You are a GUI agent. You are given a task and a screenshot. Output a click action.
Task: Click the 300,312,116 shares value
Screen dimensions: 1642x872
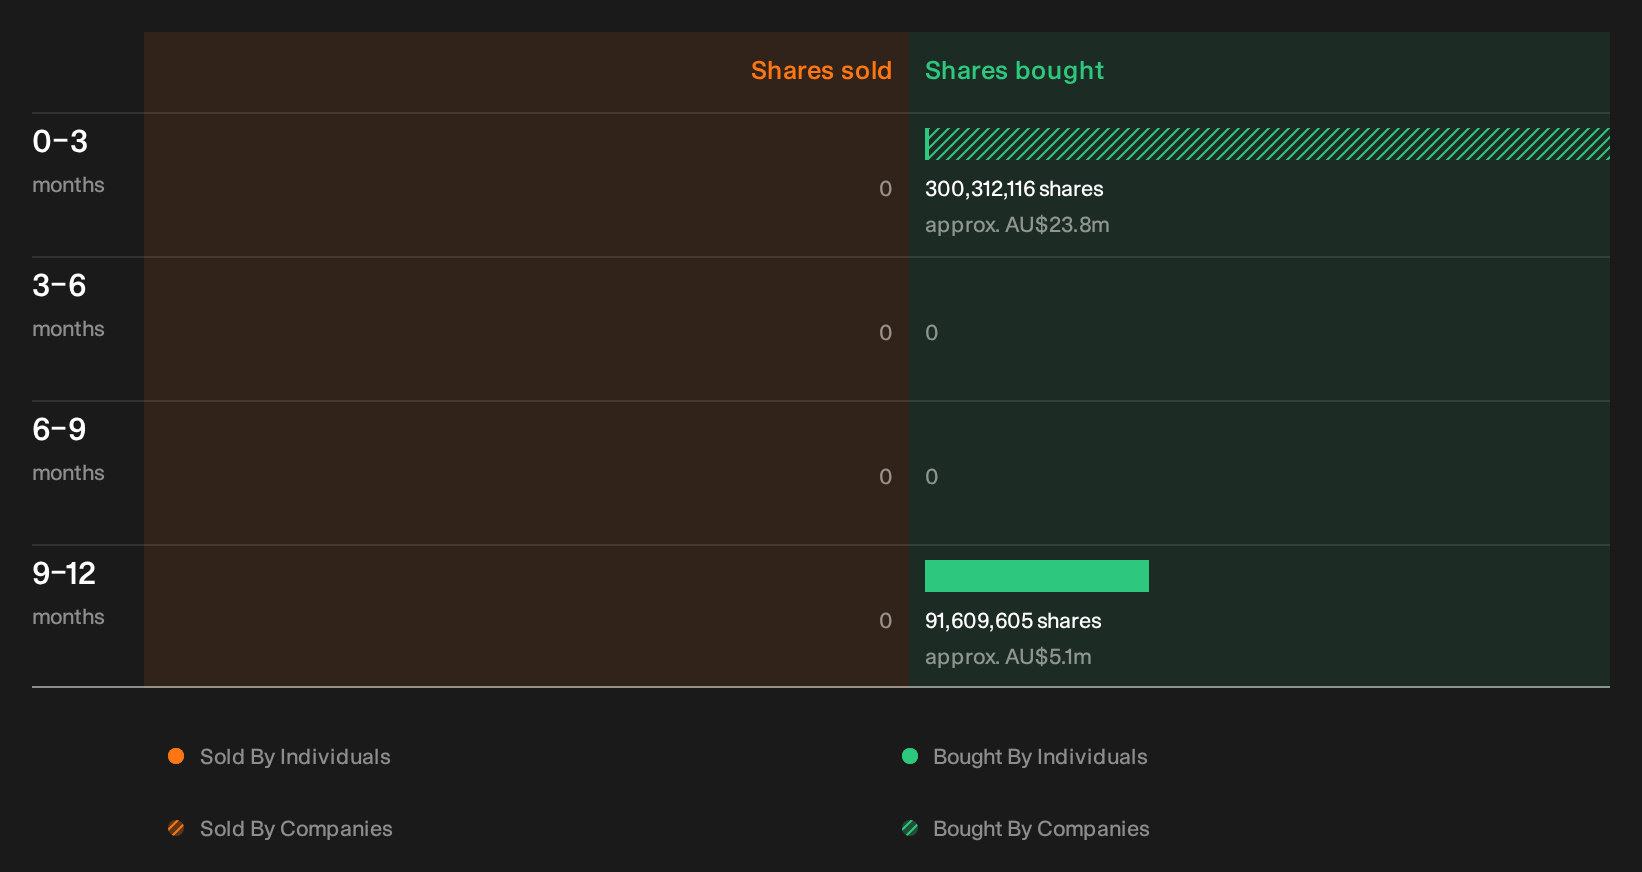1014,189
